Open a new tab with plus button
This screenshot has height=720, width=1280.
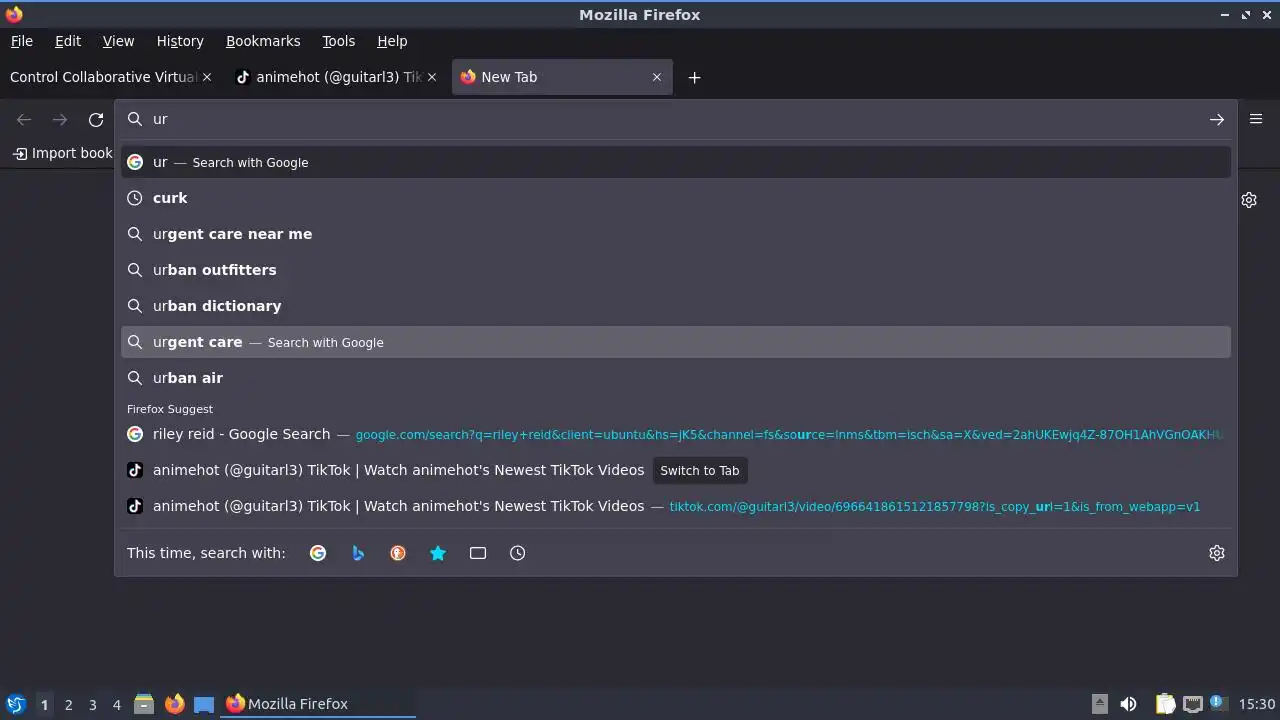[694, 77]
